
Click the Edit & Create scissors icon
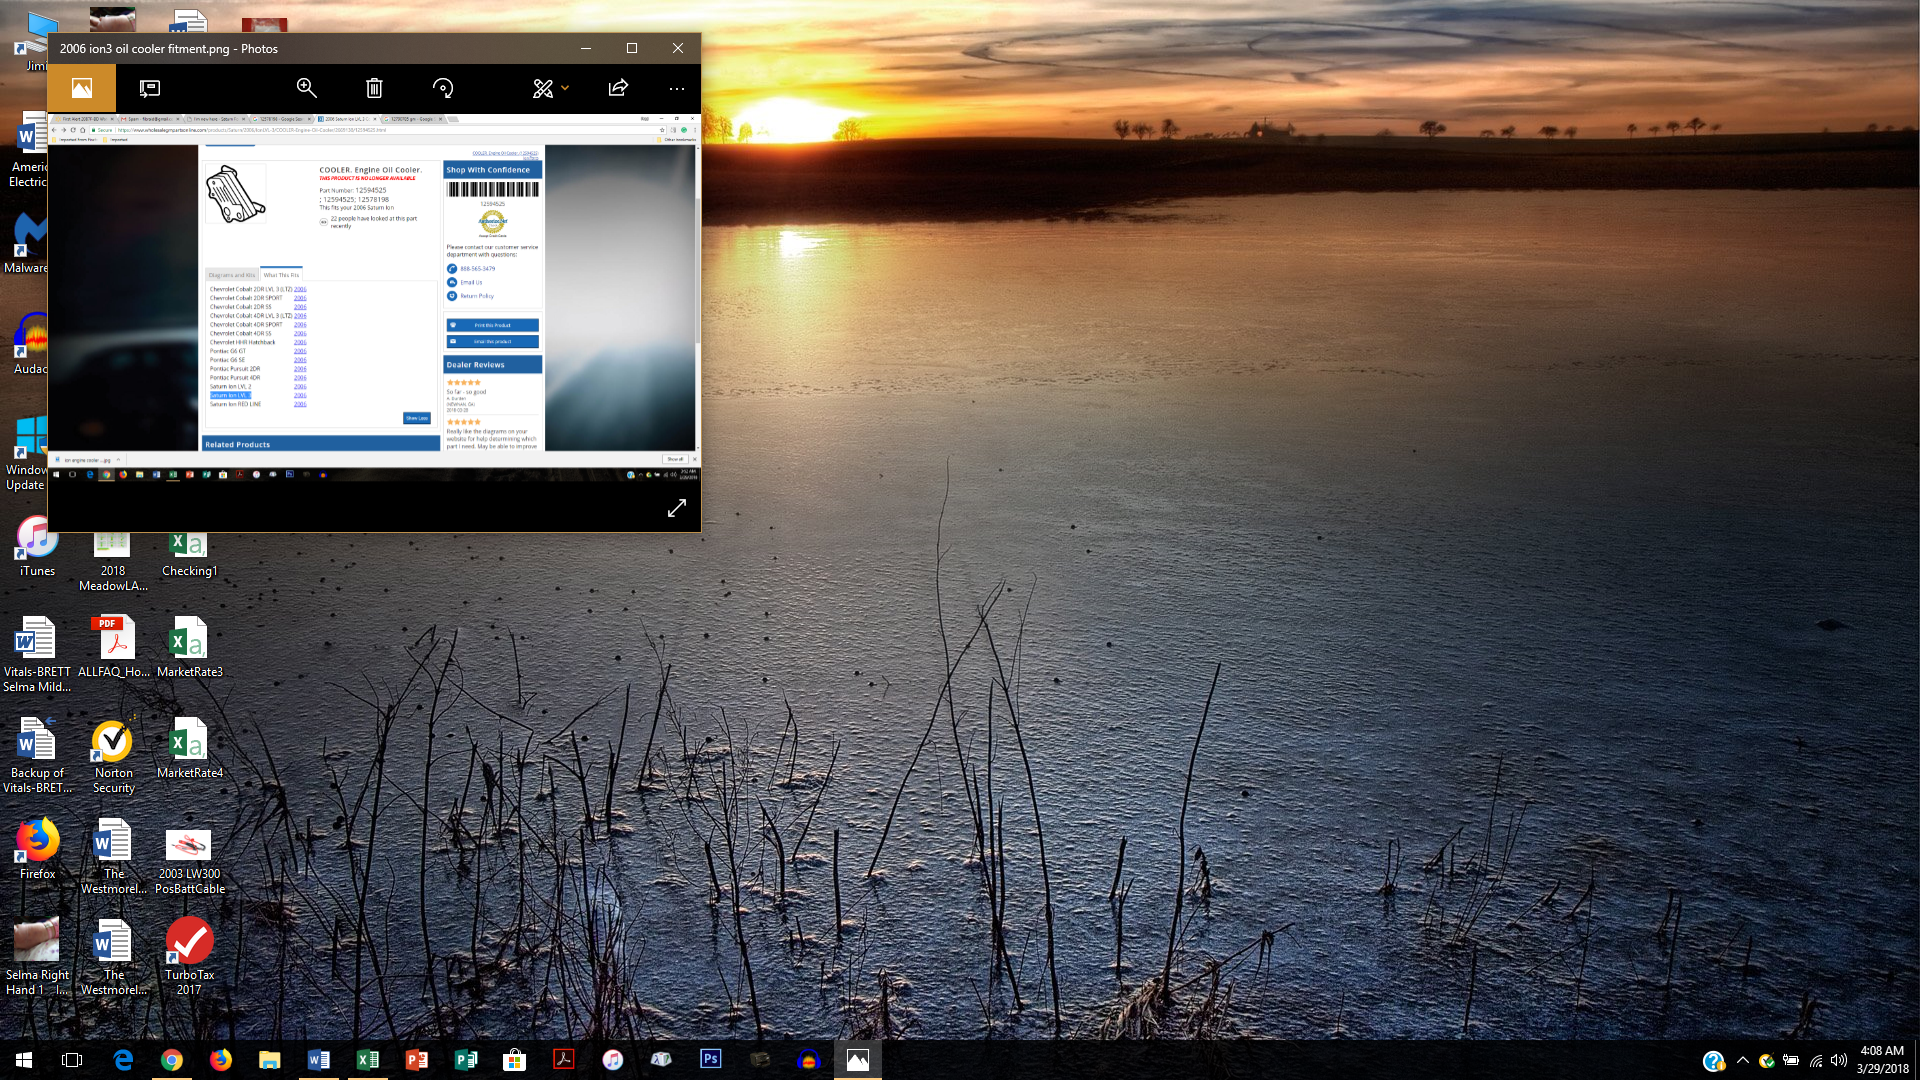(x=542, y=88)
